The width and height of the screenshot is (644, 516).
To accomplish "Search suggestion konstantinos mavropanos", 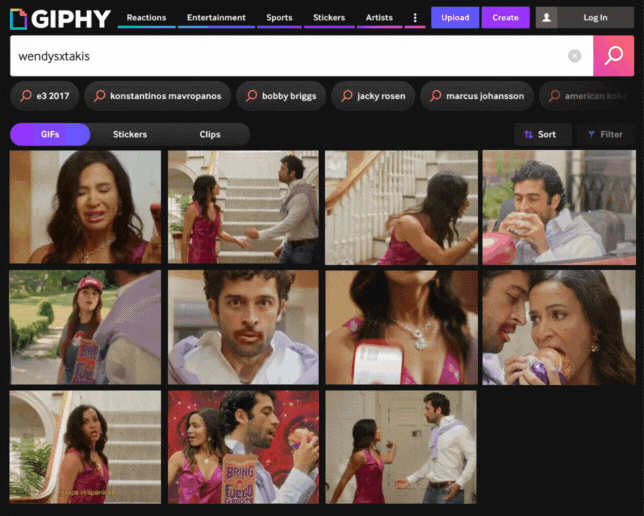I will click(158, 96).
